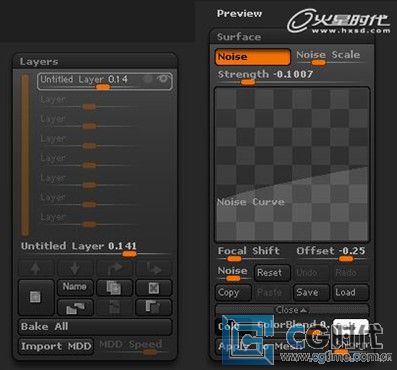Click the Split Layer icon below delete
Screen dimensions: 397x370
154,307
